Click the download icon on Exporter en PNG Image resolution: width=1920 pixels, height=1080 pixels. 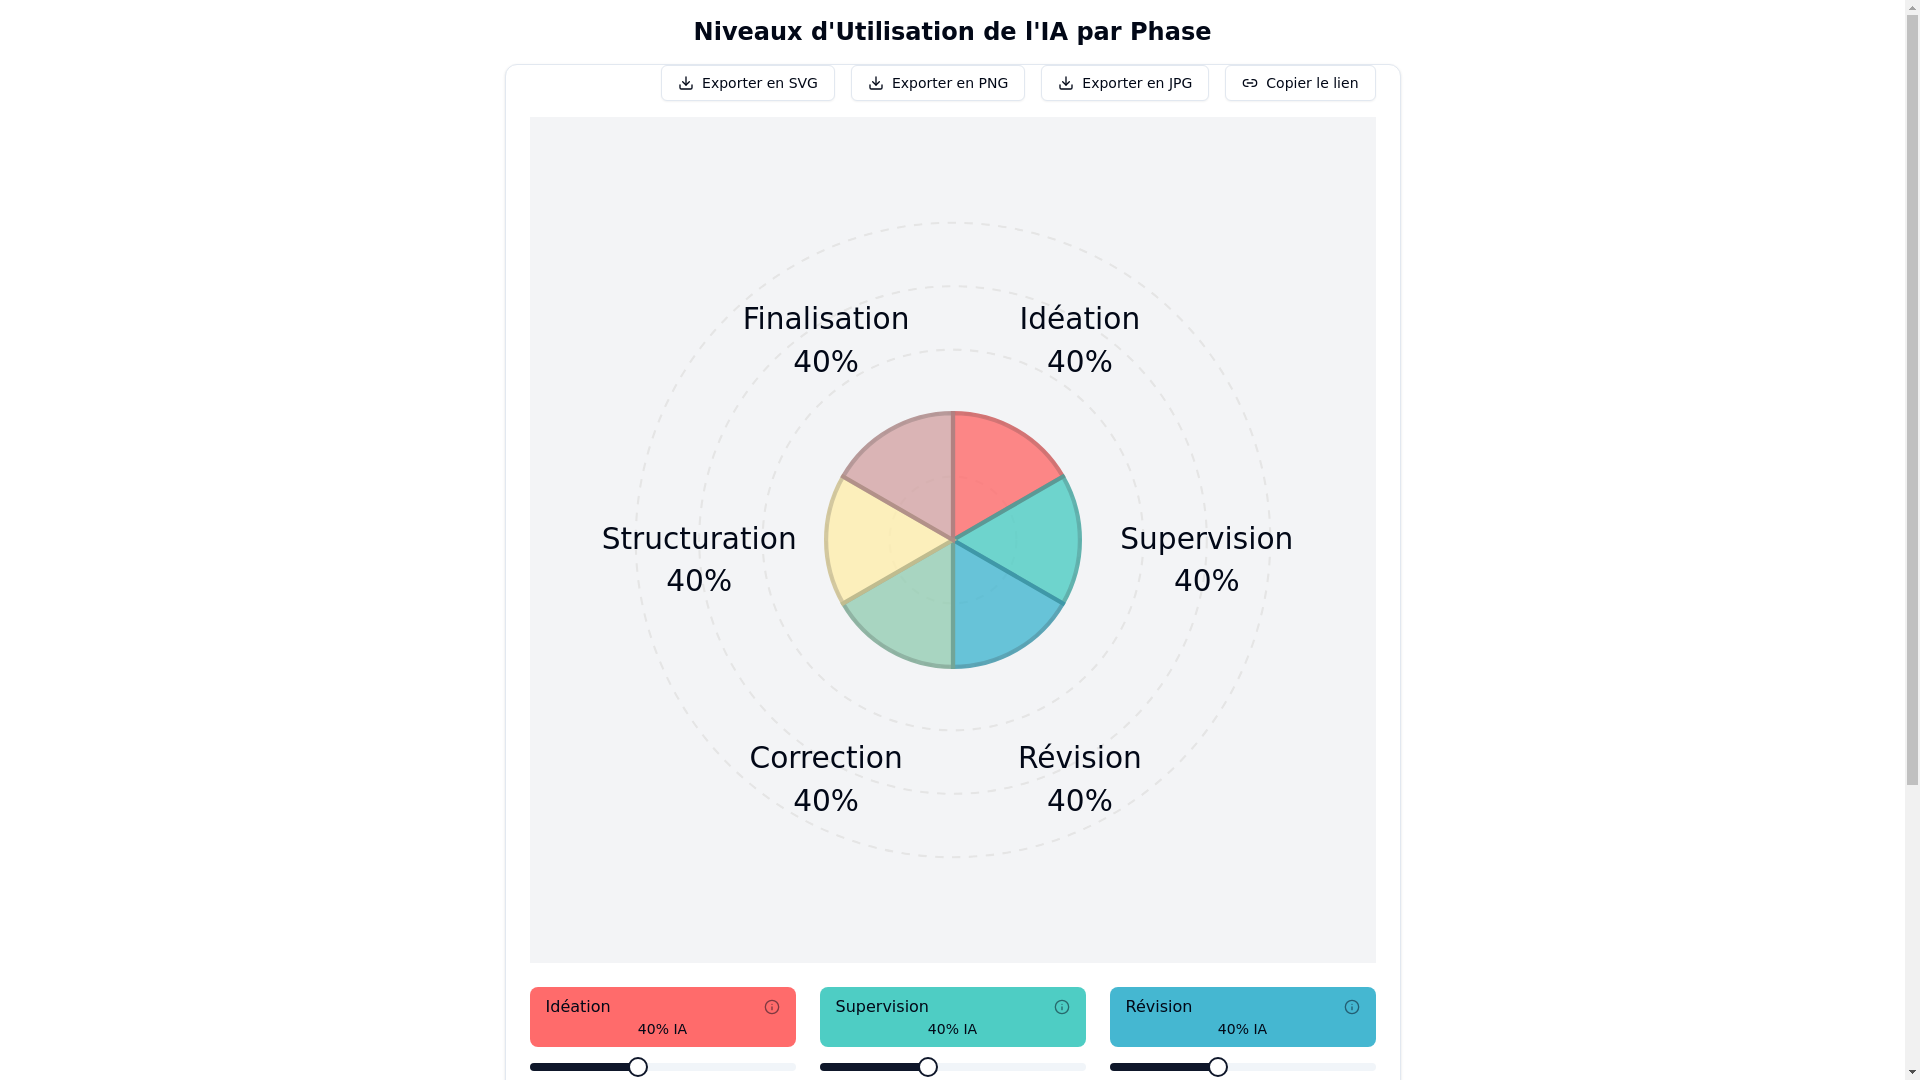(x=876, y=83)
